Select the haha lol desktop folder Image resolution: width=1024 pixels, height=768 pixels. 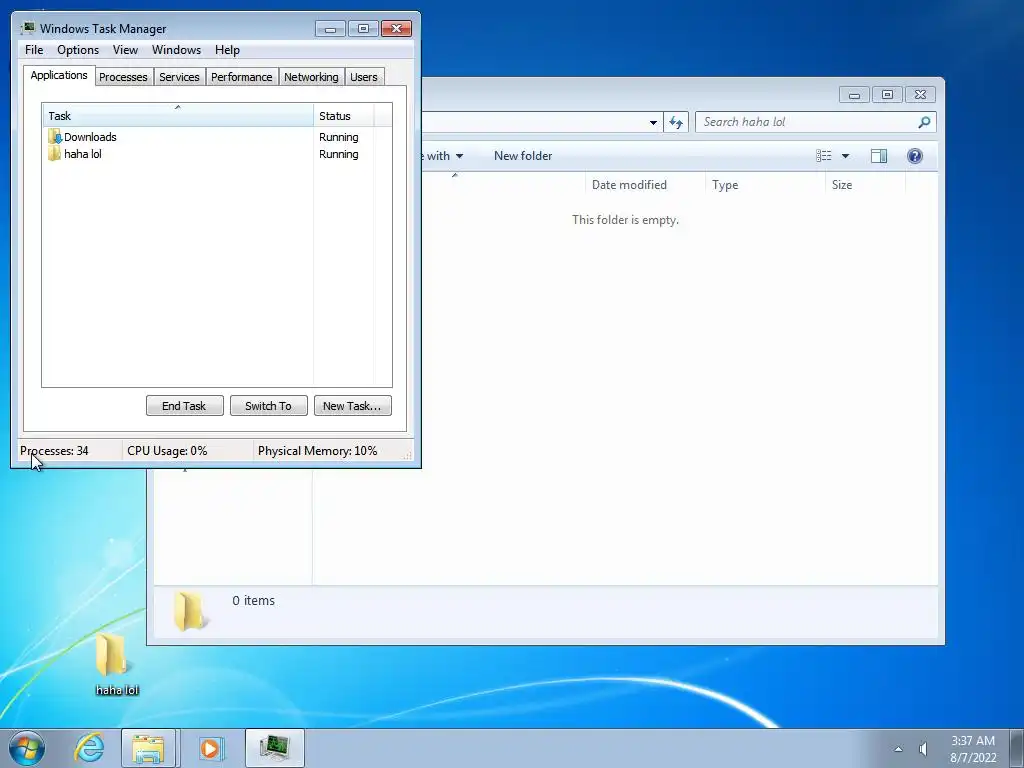click(x=117, y=664)
